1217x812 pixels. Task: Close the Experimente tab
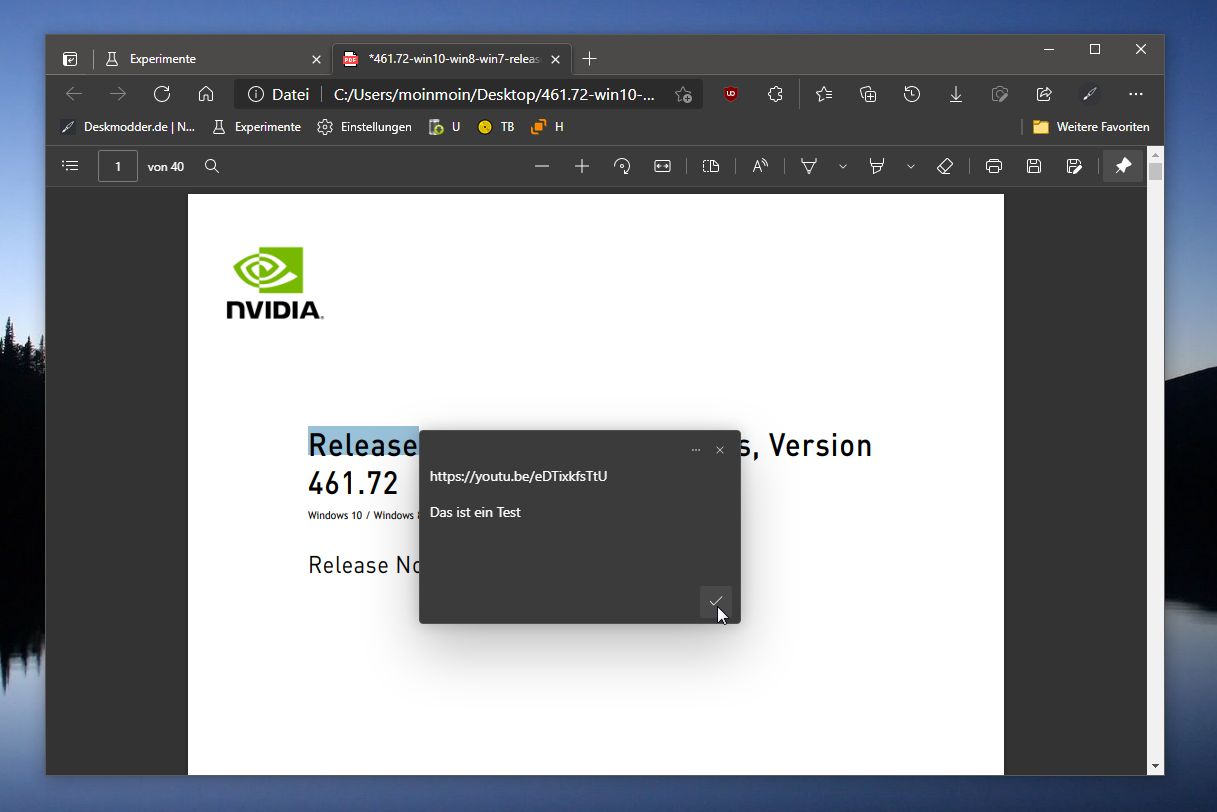tap(316, 59)
